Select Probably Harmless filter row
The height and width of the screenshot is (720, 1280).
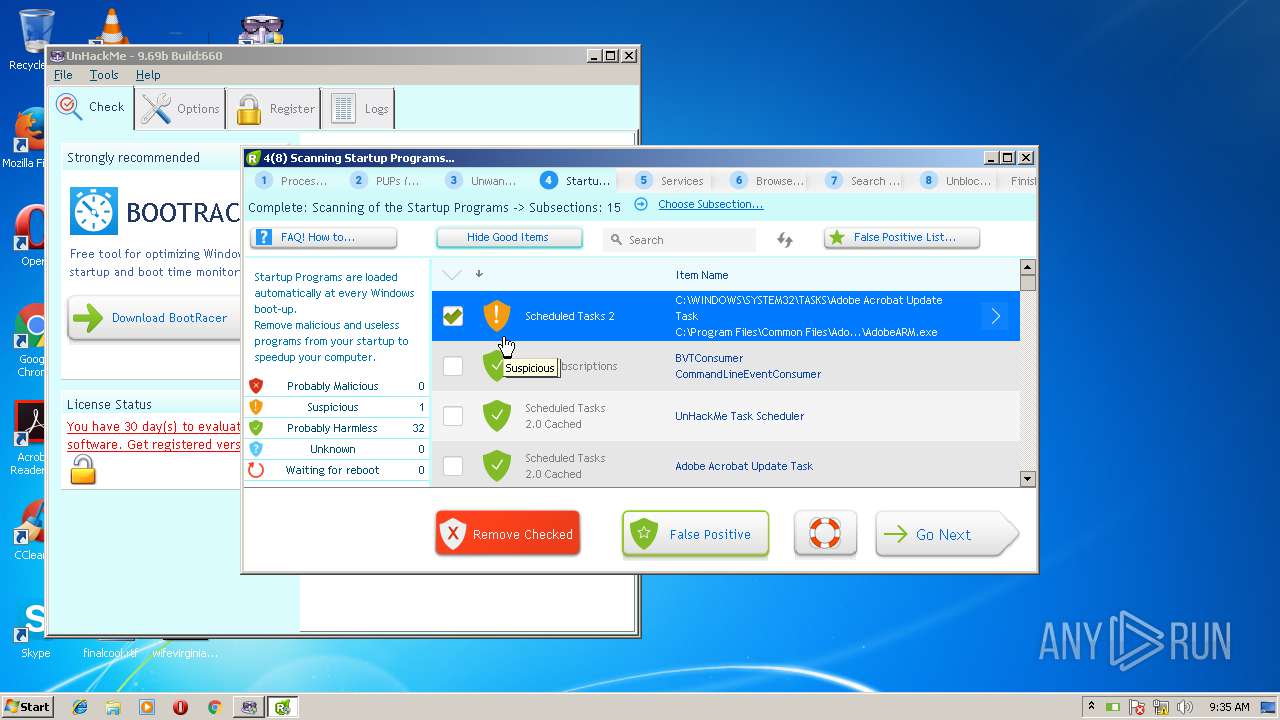click(338, 428)
